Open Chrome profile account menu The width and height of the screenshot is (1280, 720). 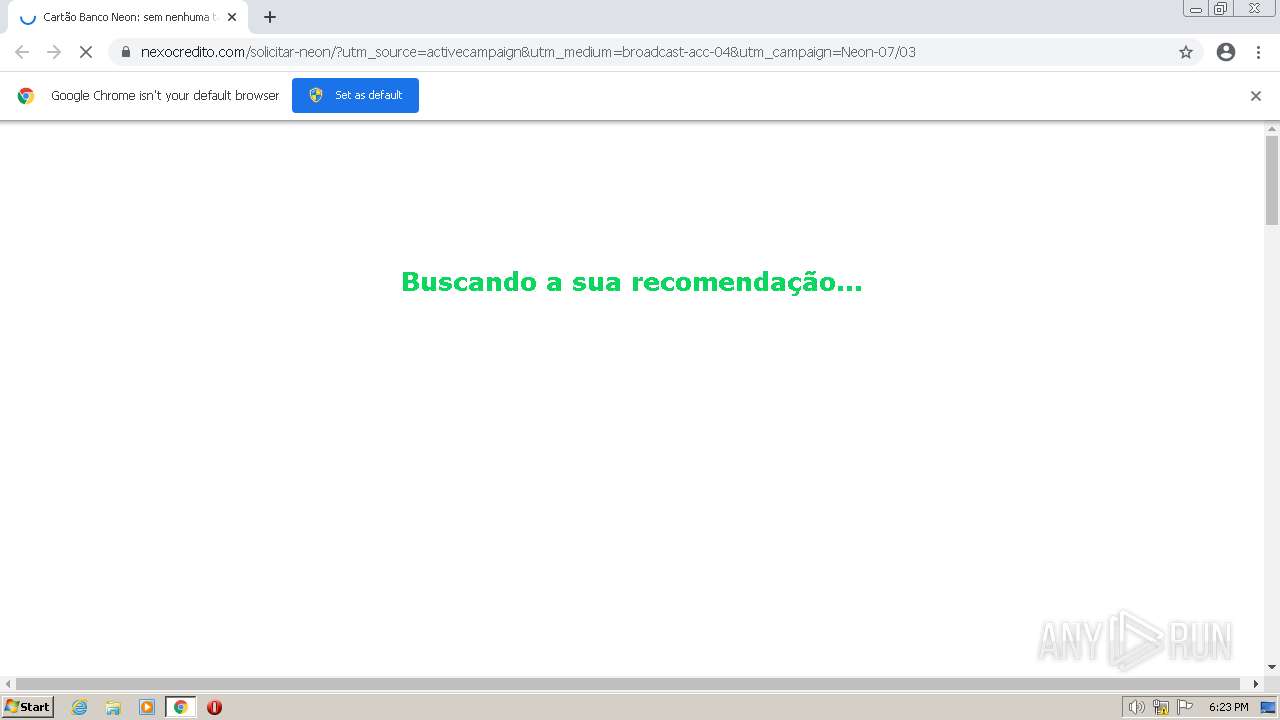(1226, 52)
